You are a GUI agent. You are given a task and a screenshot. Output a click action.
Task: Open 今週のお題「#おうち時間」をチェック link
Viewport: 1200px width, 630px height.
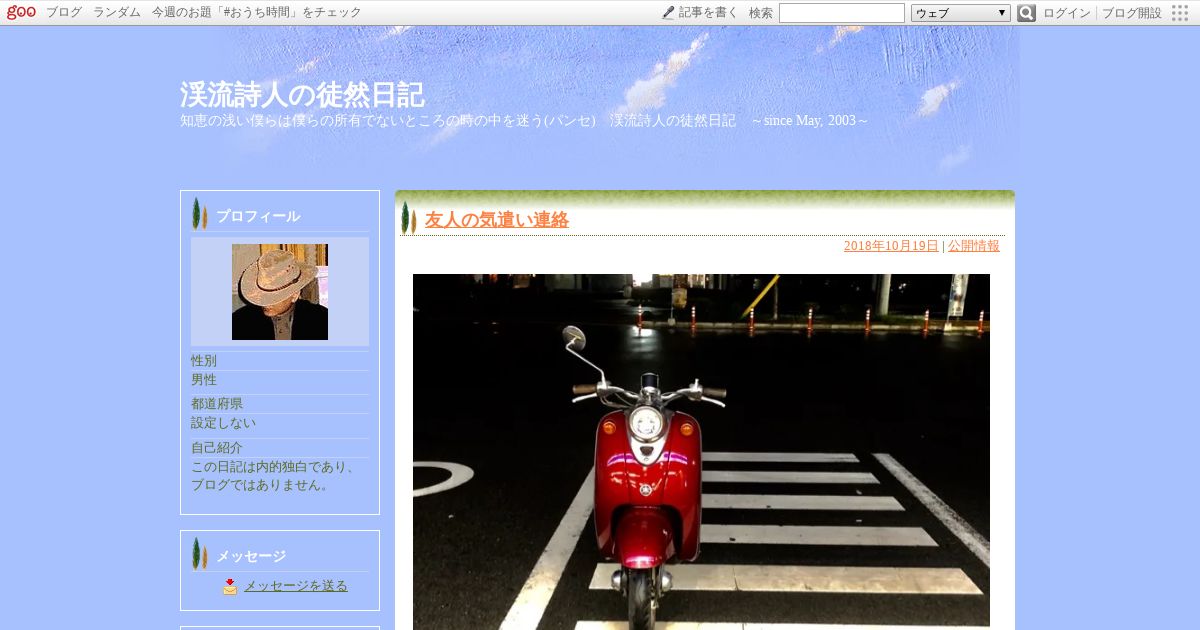[257, 13]
